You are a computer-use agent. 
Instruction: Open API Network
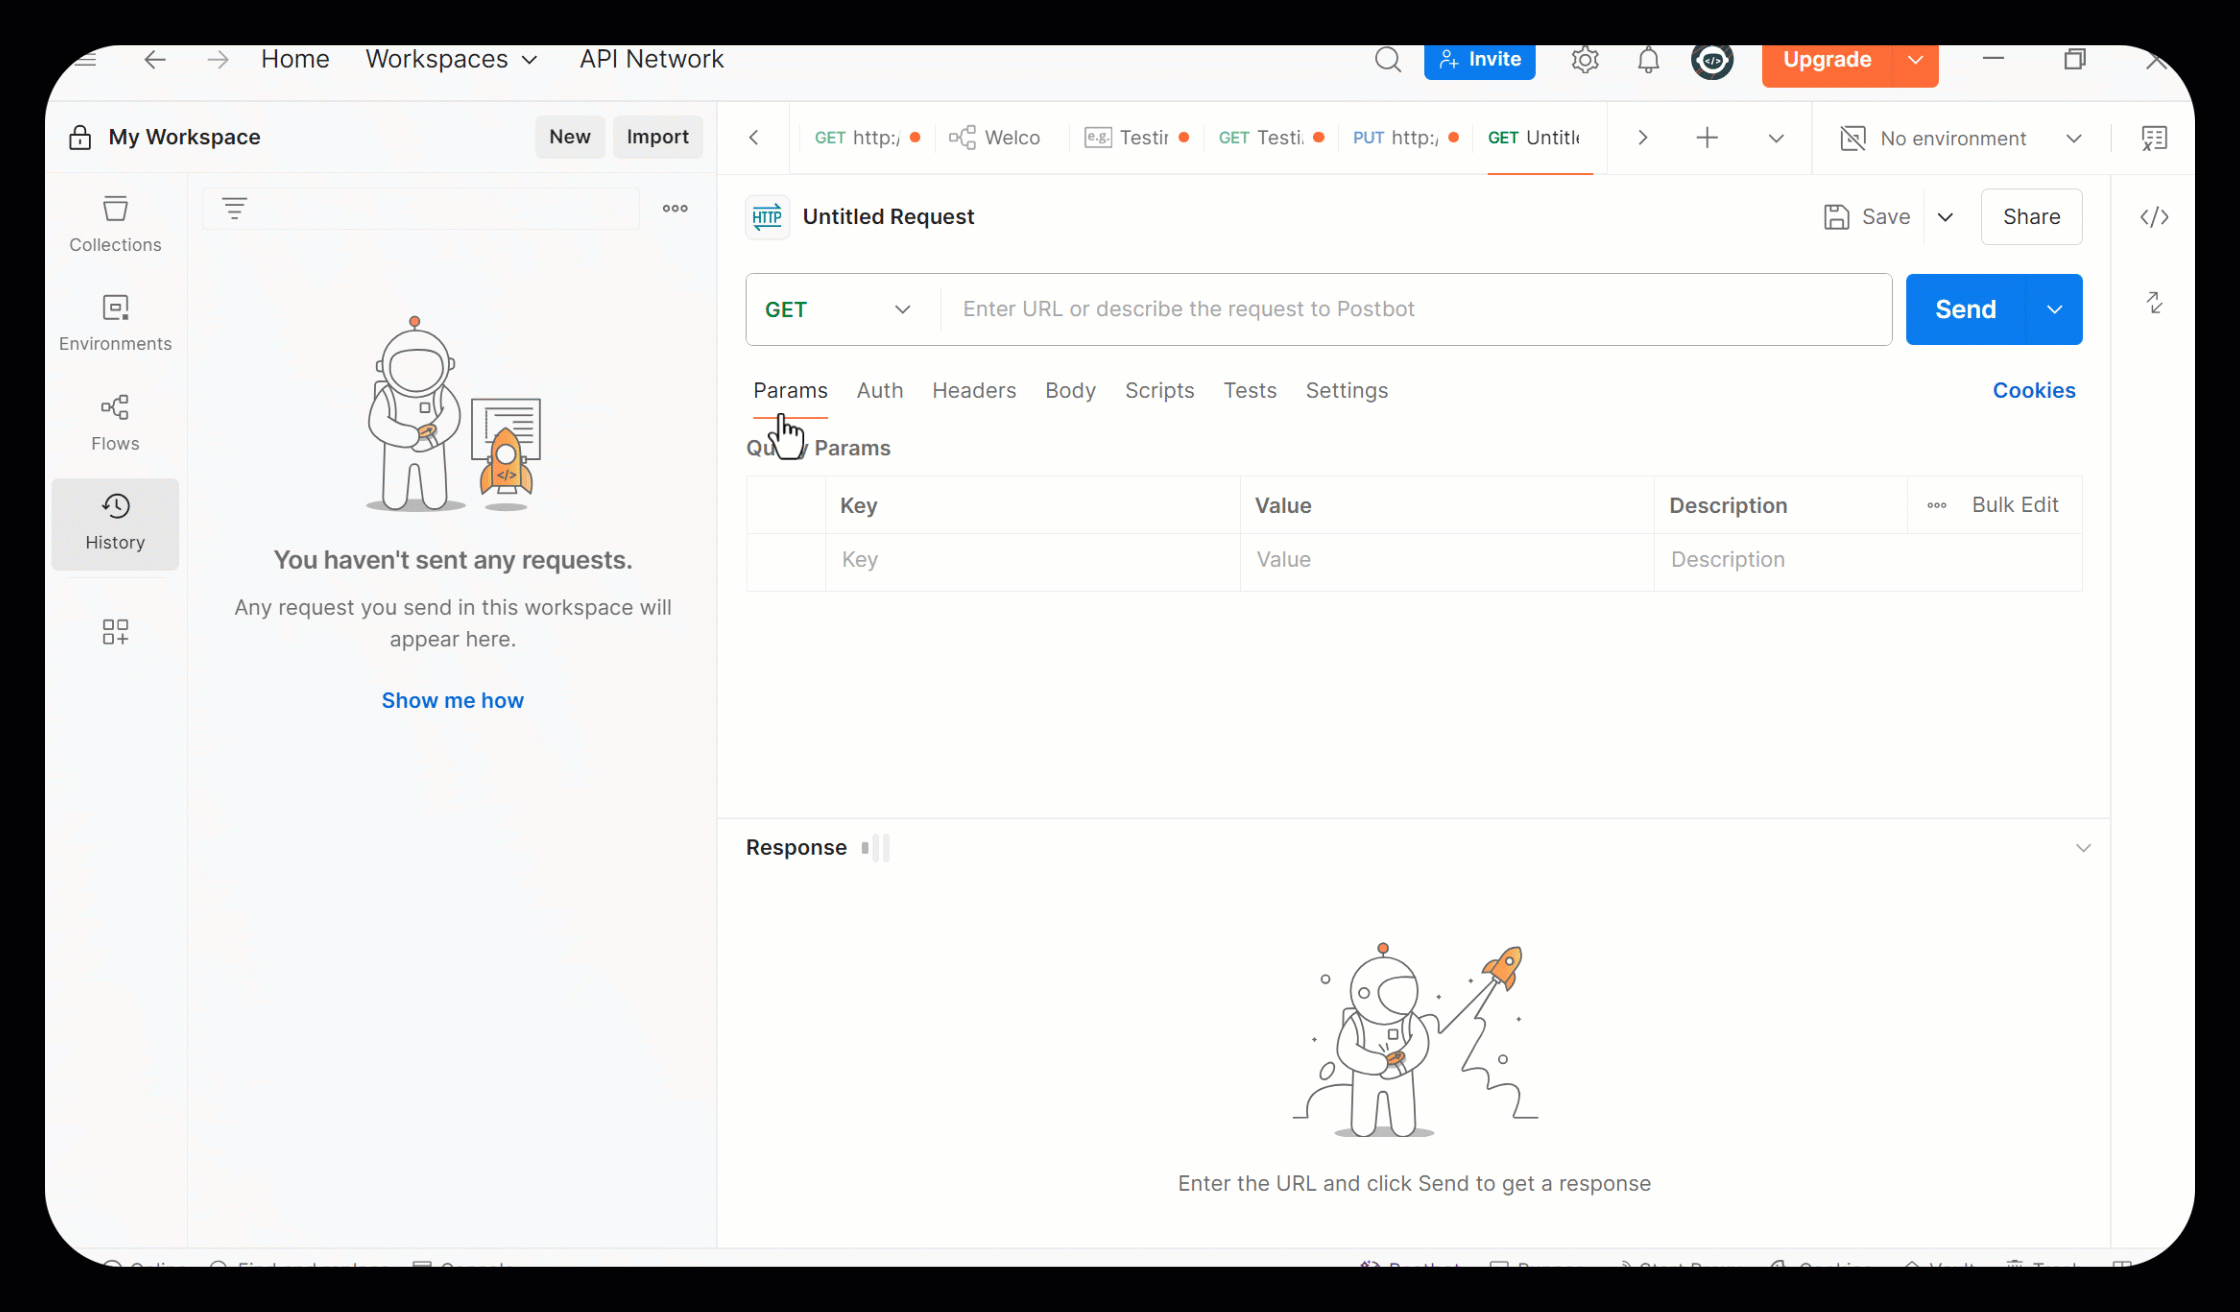(x=651, y=59)
